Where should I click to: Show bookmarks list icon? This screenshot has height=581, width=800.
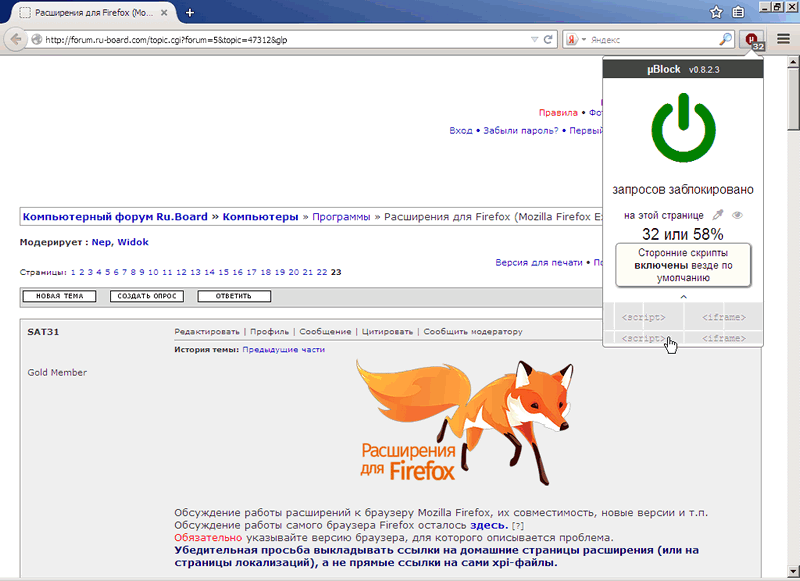[x=738, y=12]
